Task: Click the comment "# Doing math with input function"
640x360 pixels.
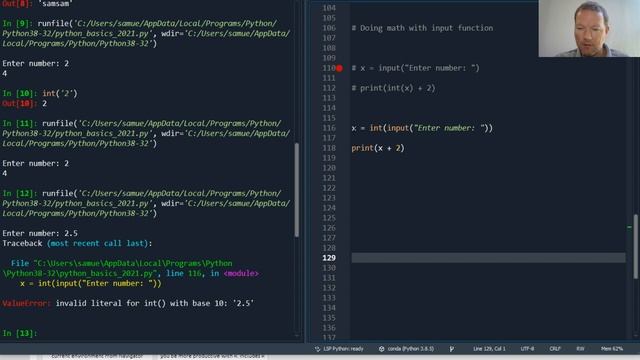Action: click(x=422, y=28)
